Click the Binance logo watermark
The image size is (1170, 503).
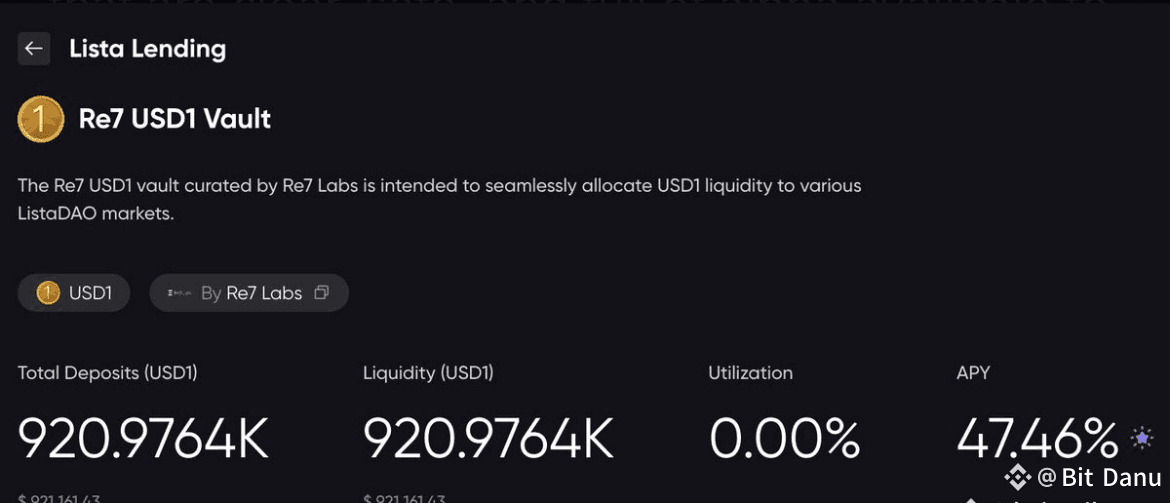(1018, 477)
